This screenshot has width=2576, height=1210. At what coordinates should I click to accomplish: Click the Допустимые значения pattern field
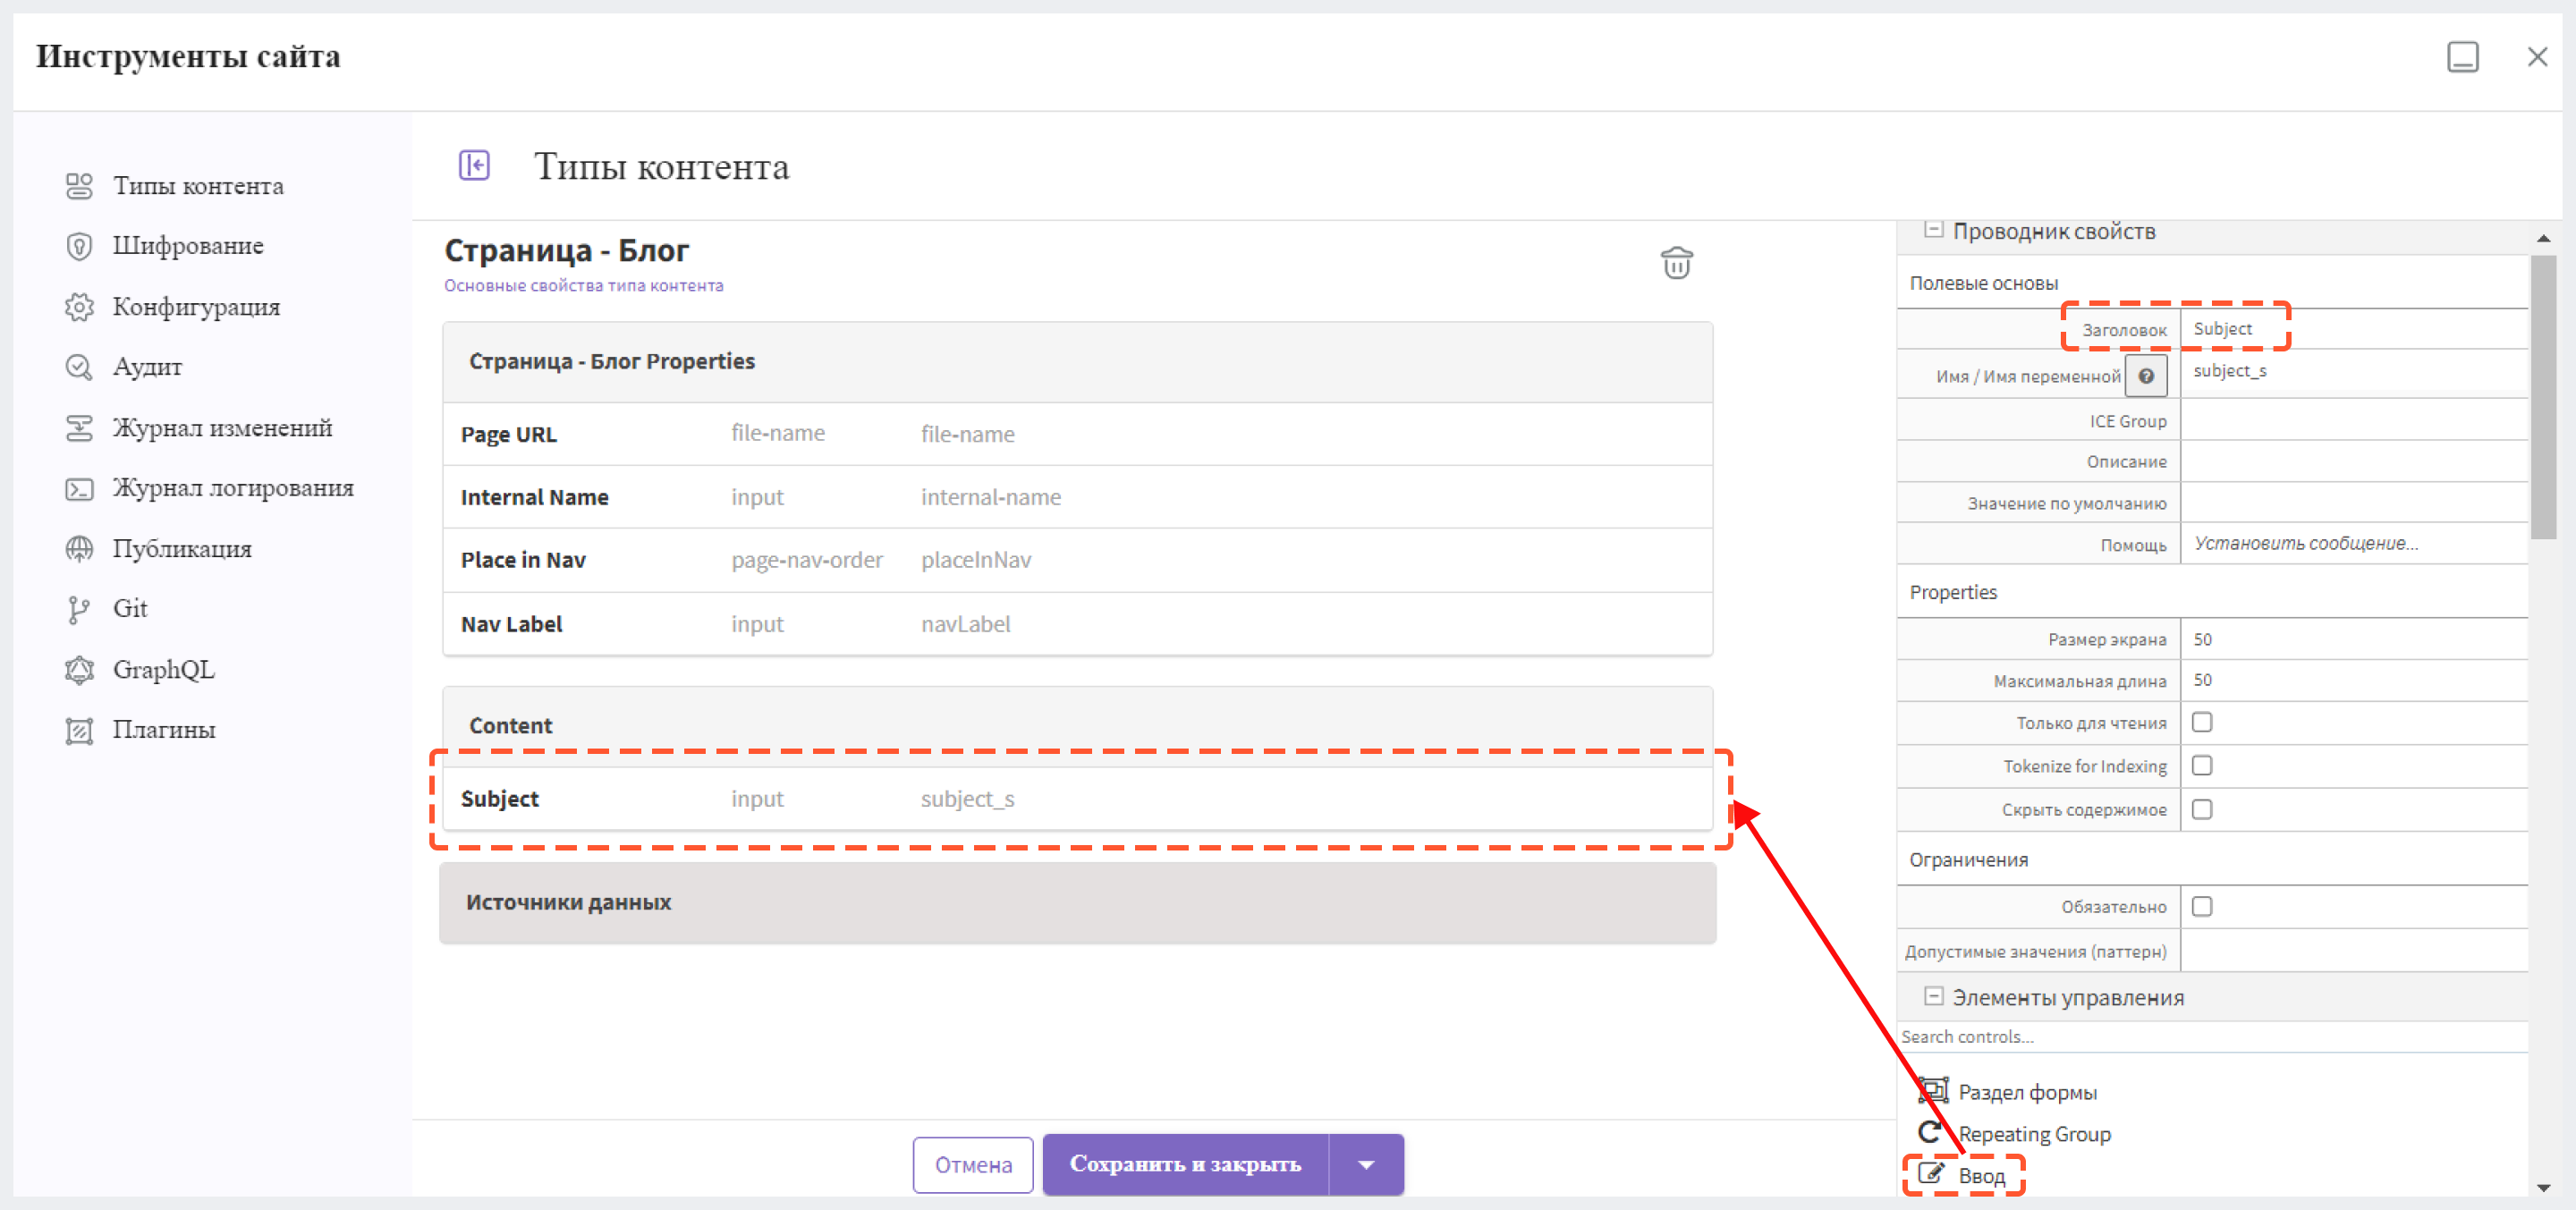(2354, 951)
